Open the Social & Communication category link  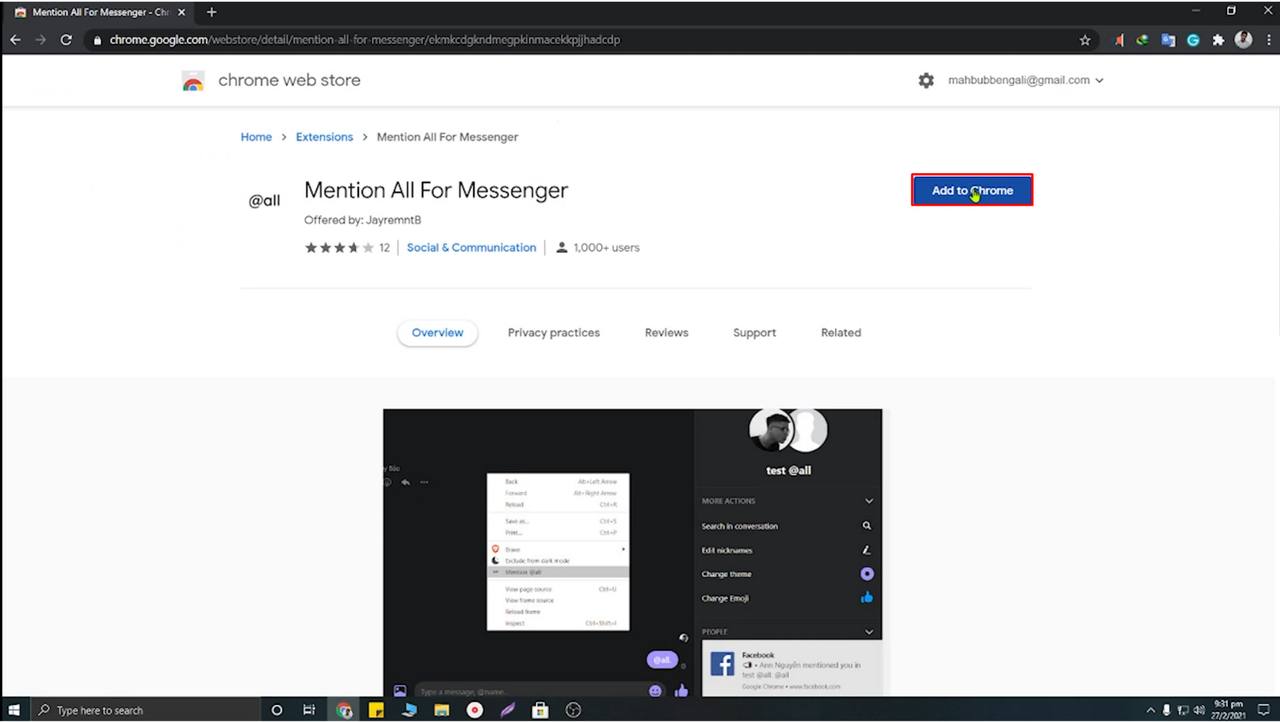pos(471,247)
